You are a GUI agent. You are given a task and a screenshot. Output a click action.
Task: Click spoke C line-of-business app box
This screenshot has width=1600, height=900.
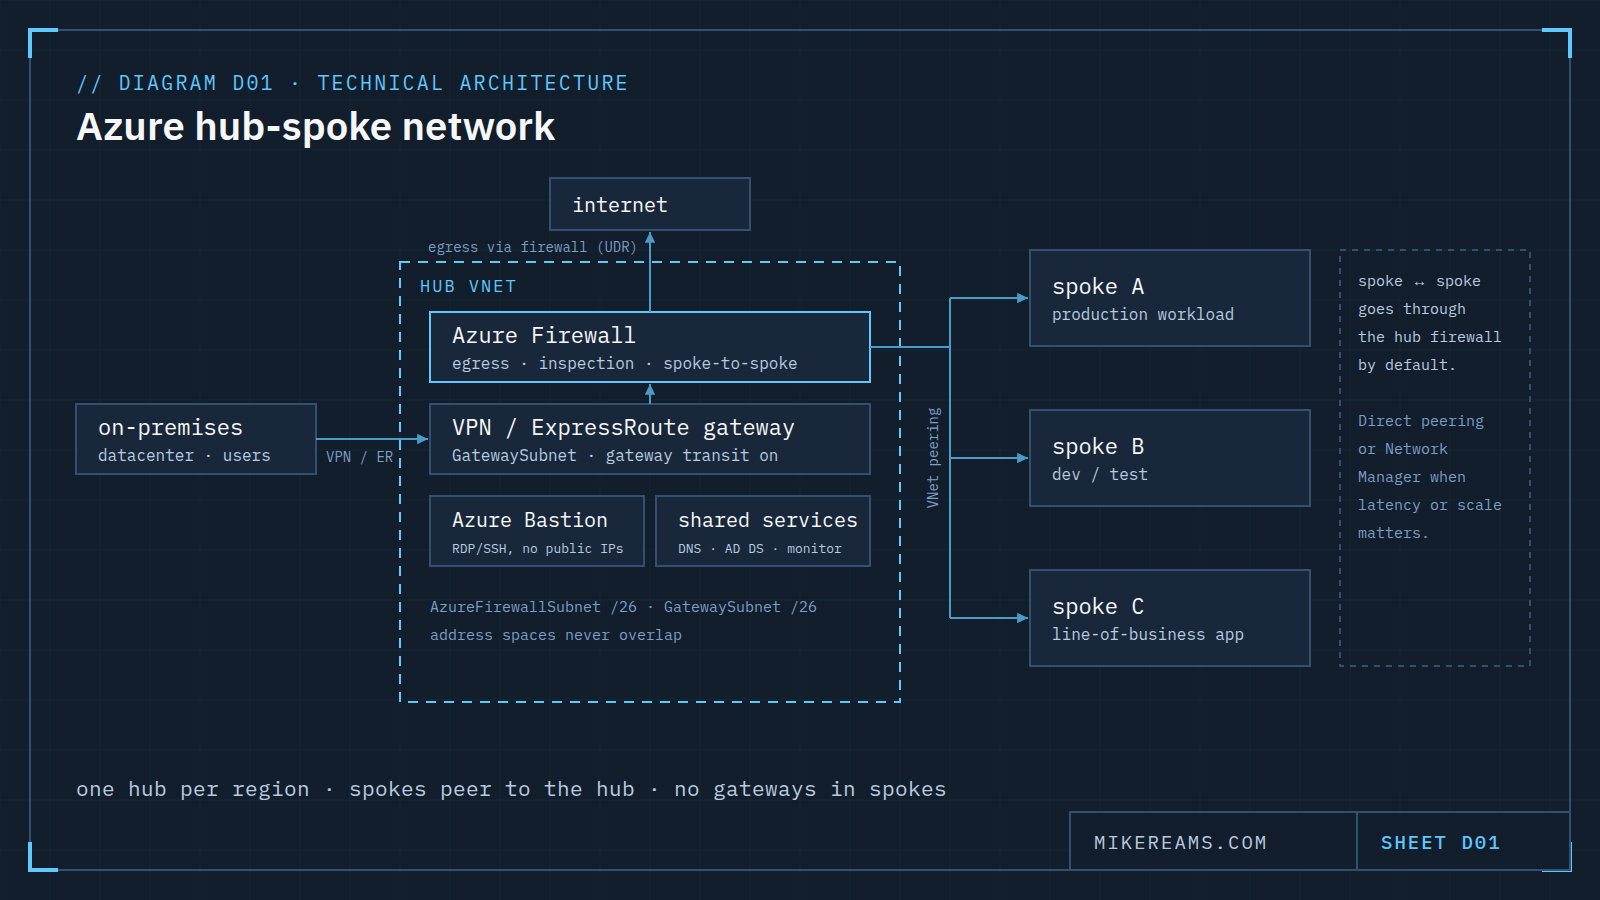1170,618
